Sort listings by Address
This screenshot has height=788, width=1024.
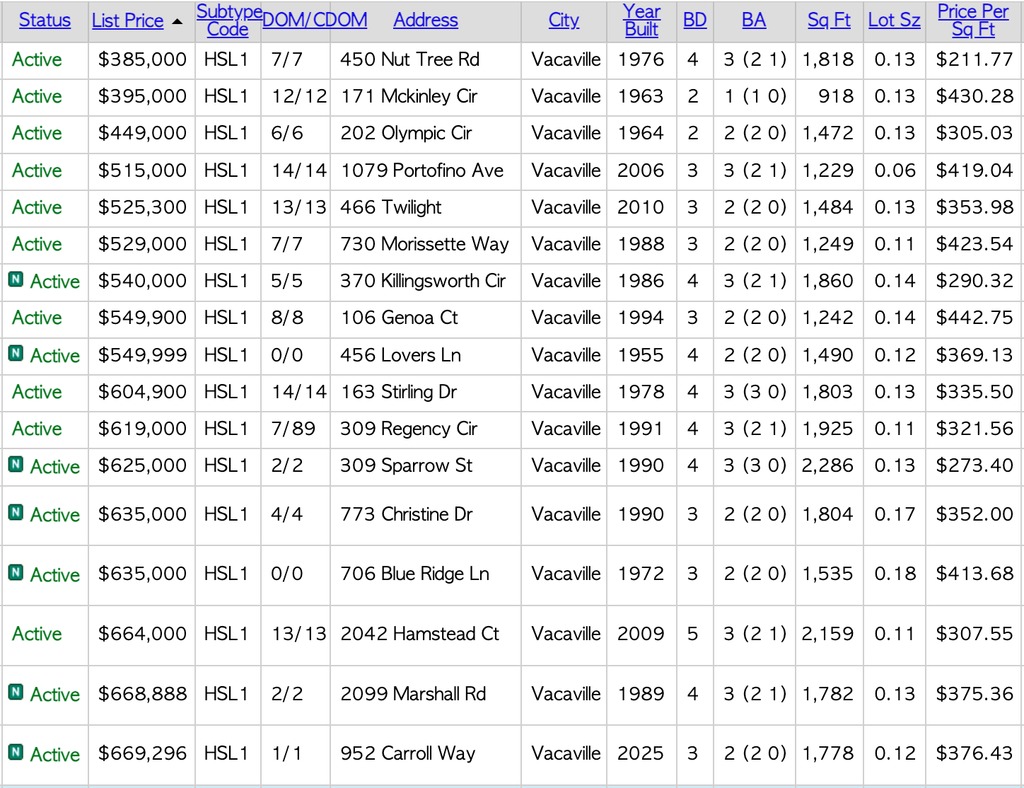425,20
